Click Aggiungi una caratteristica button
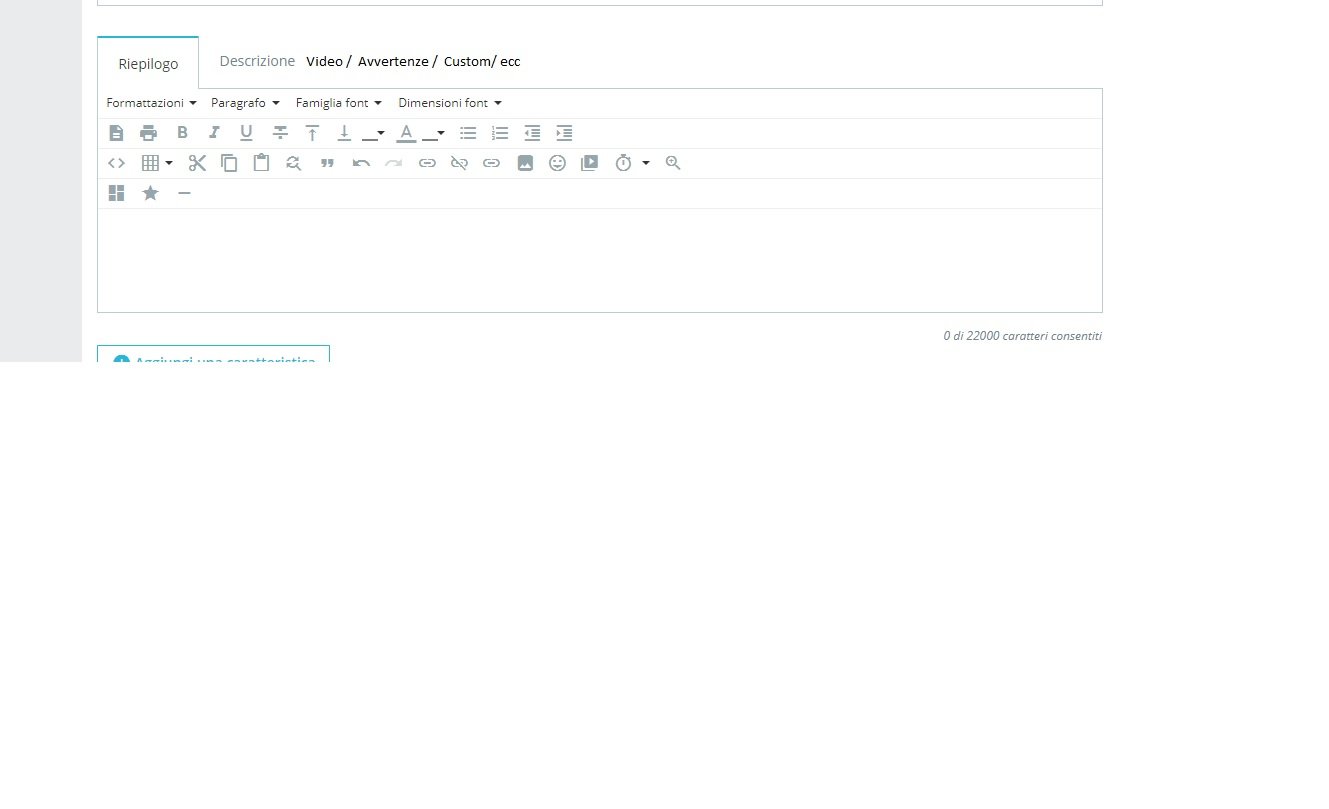 pos(213,355)
